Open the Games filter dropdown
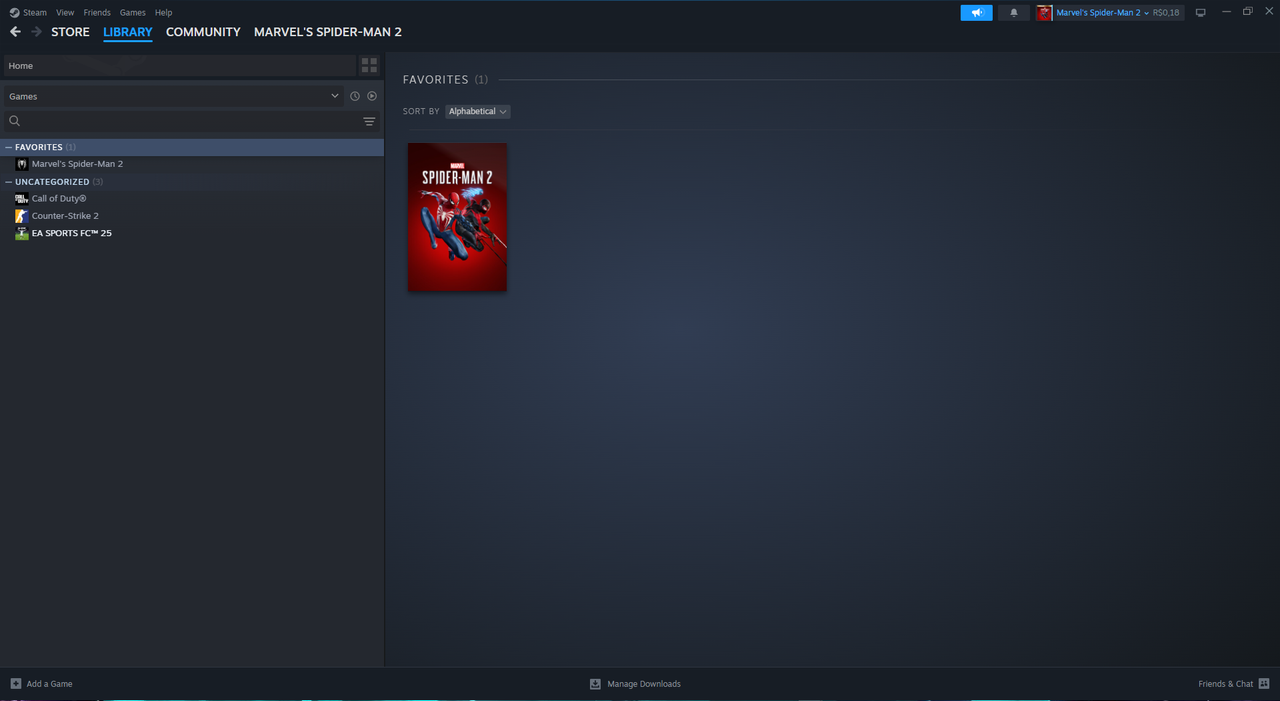 coord(173,96)
